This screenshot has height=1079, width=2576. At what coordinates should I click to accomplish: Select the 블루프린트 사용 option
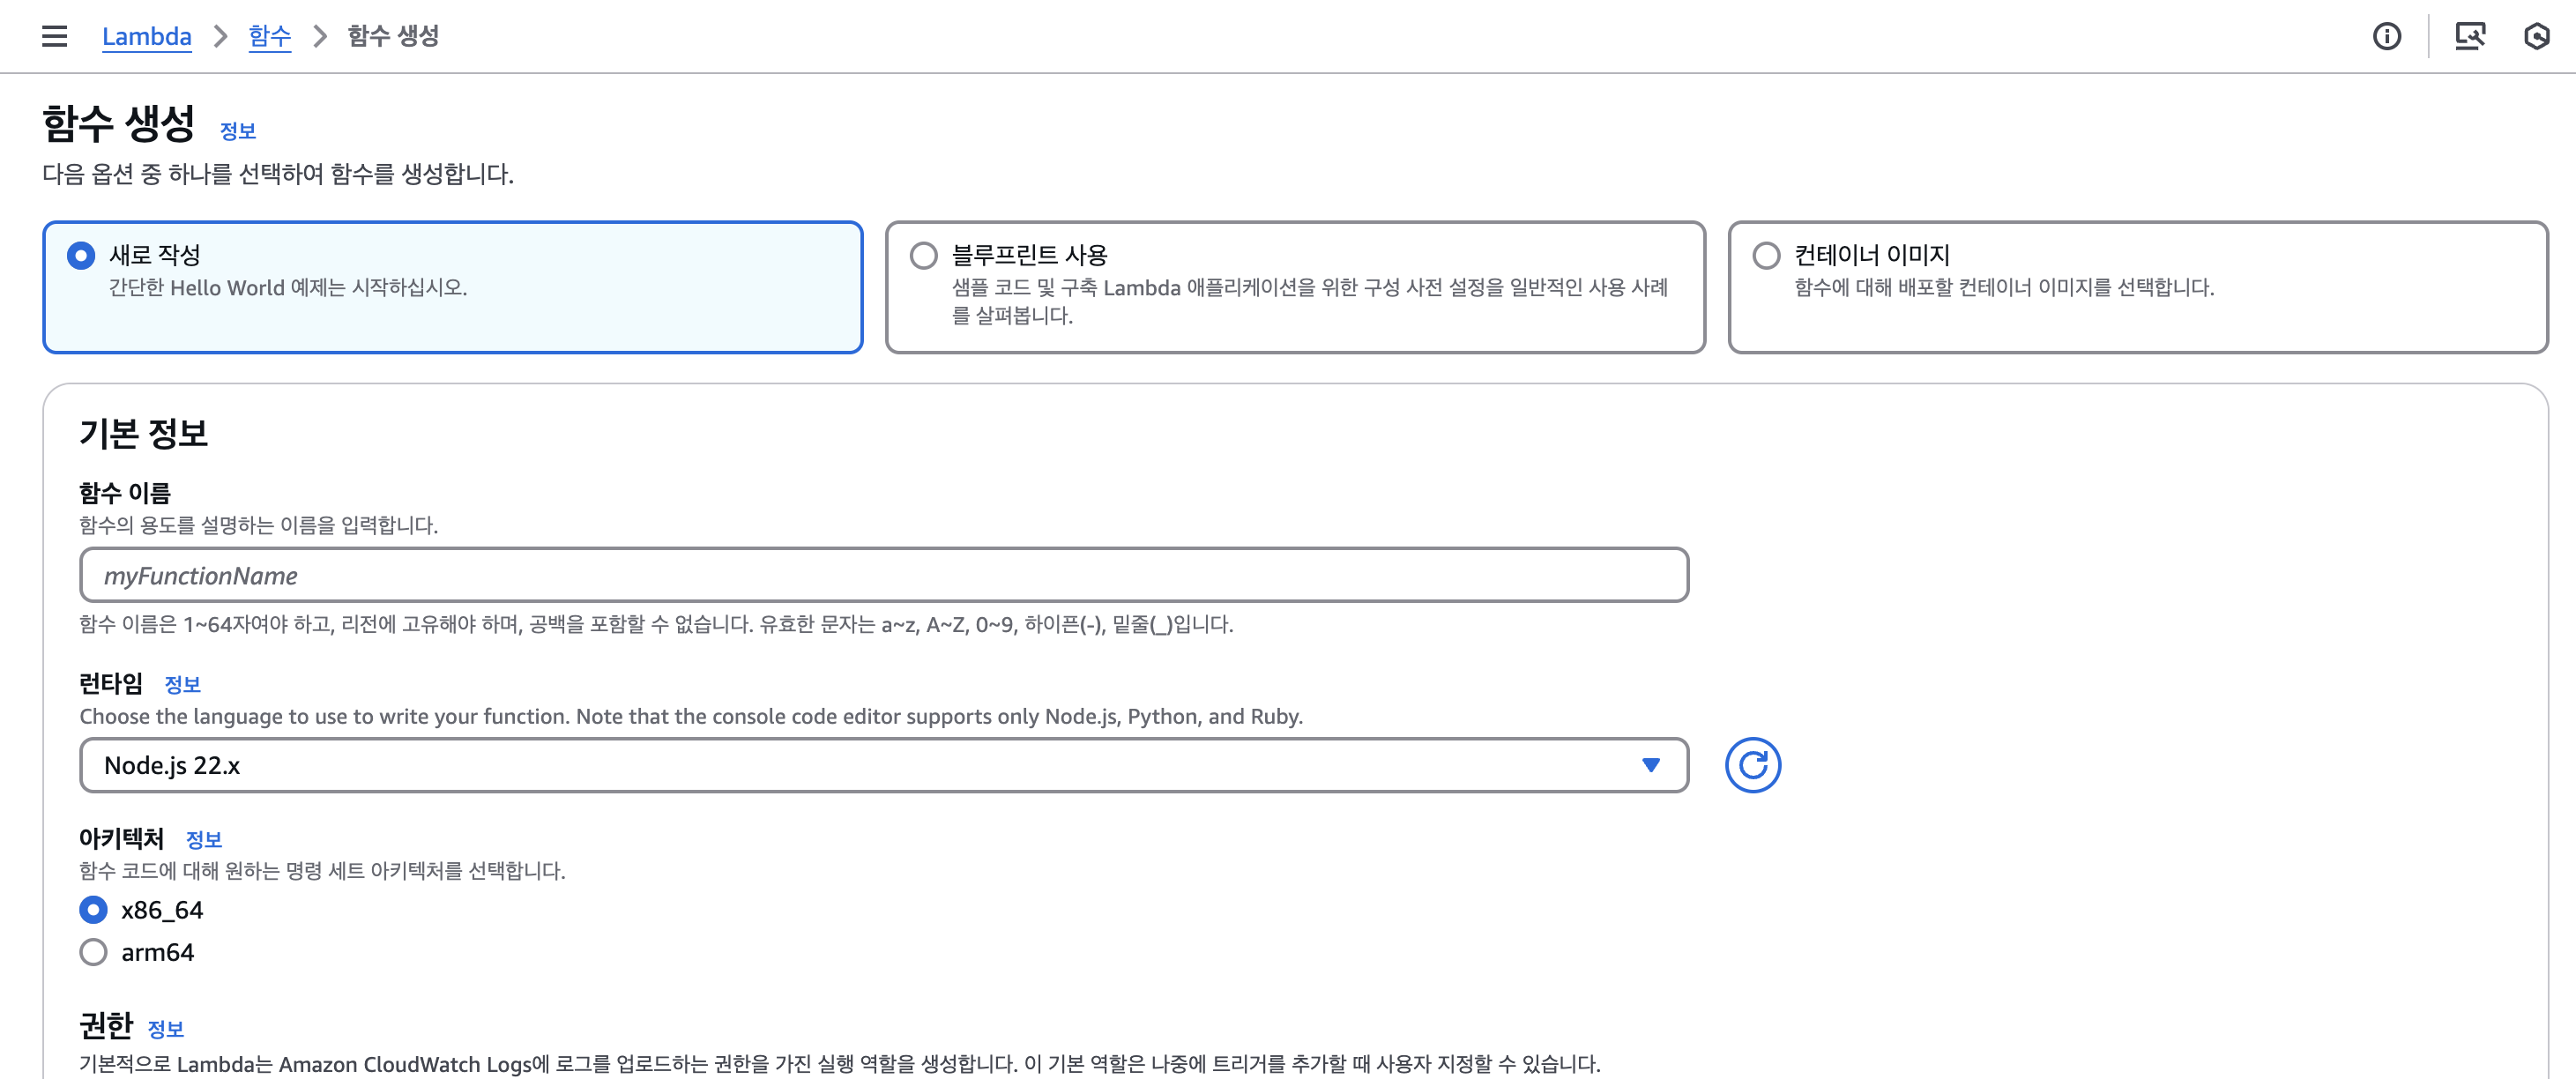924,256
